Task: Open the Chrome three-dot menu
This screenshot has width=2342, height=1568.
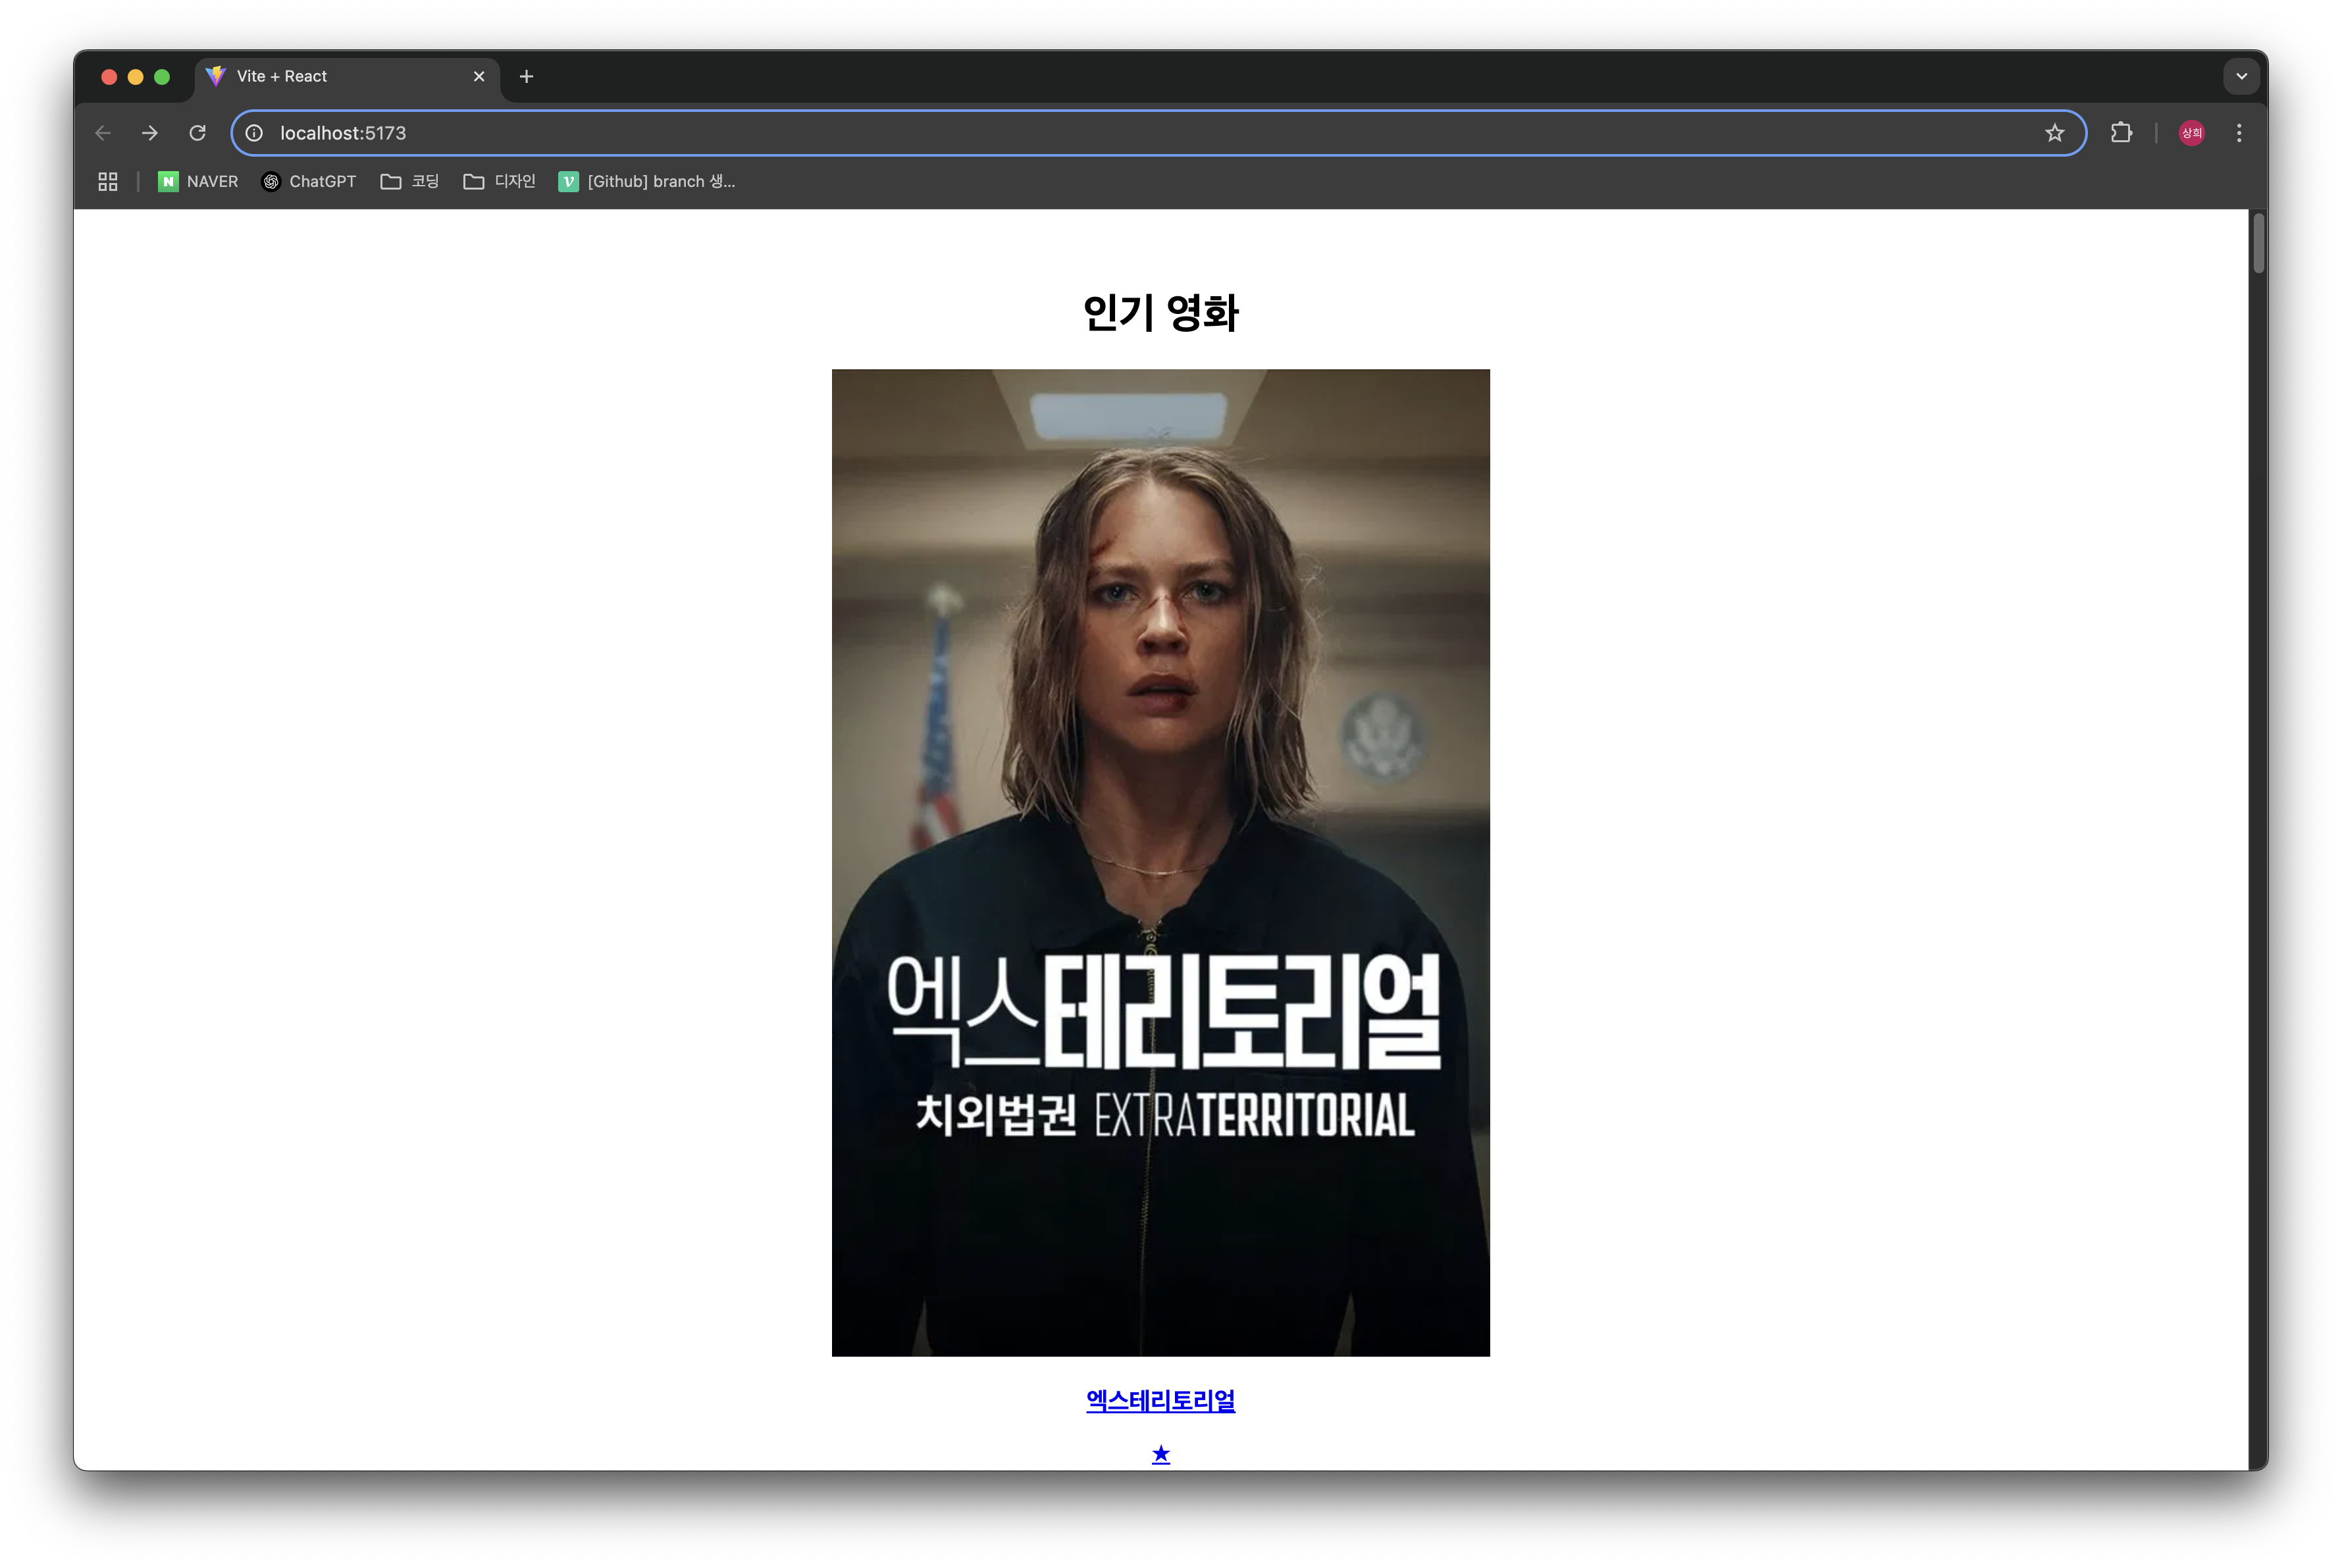Action: (x=2239, y=133)
